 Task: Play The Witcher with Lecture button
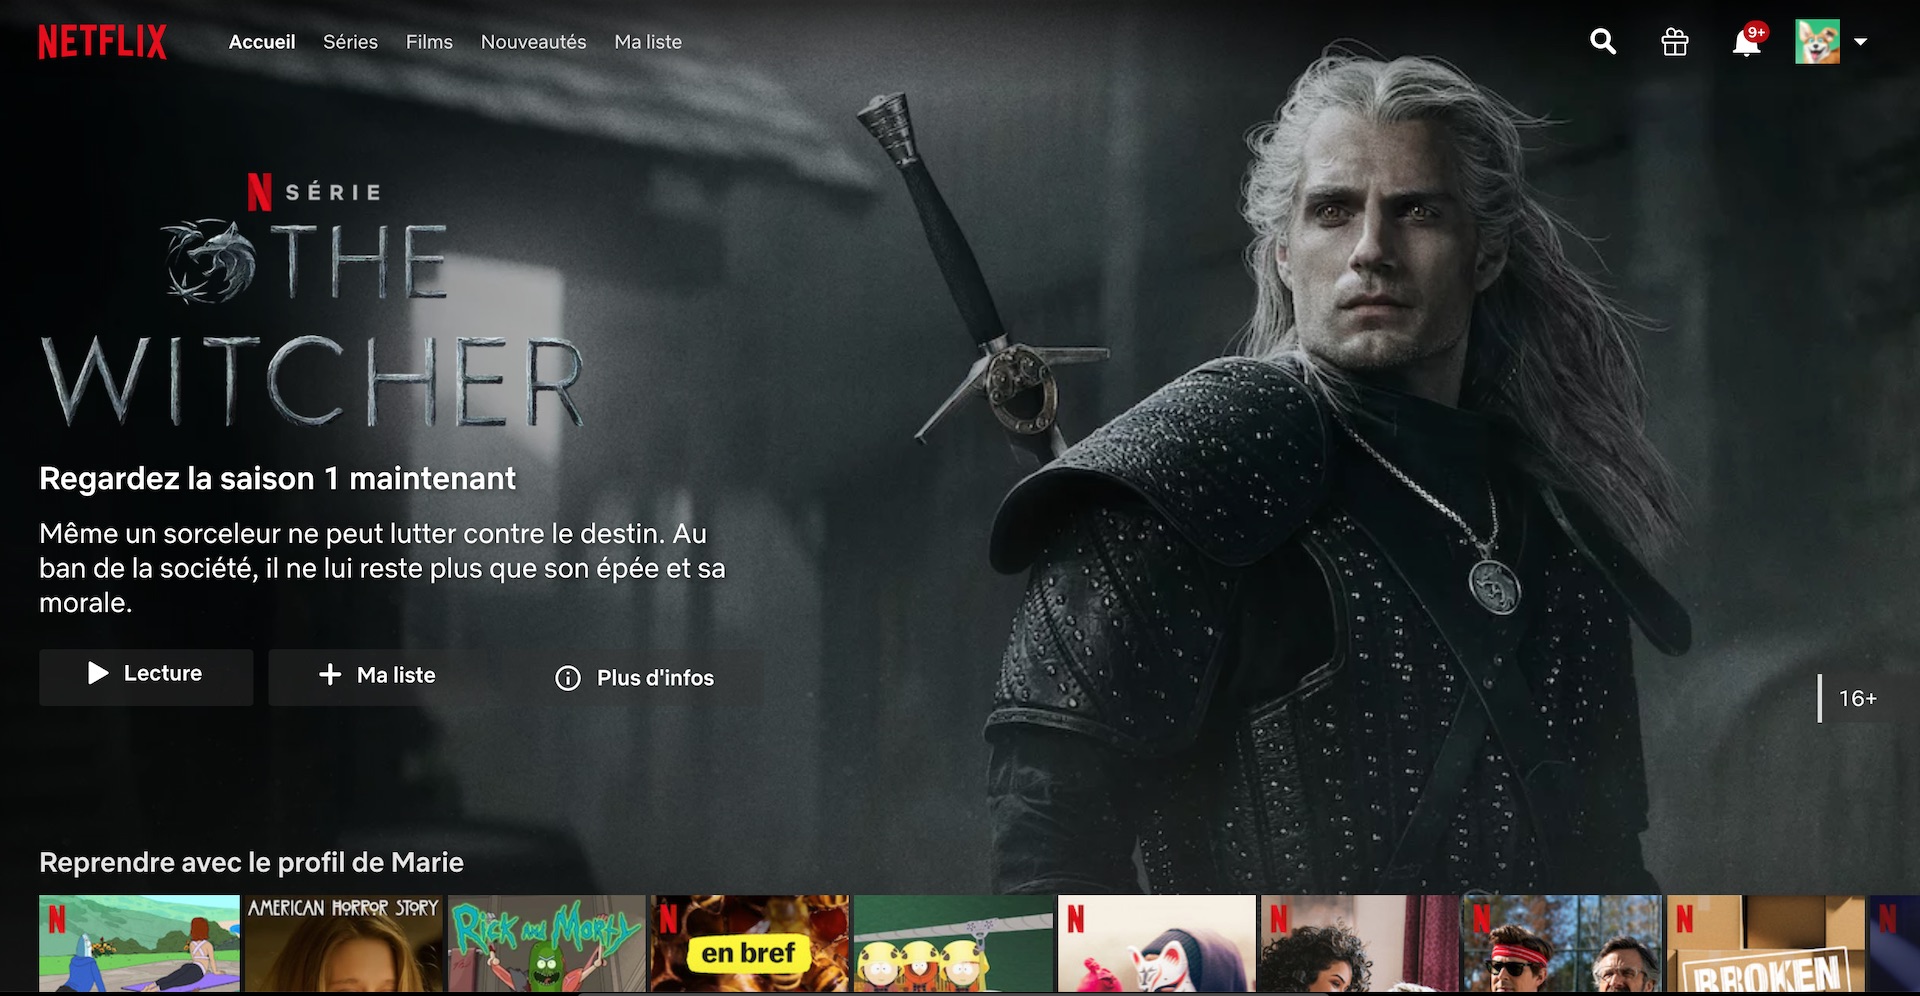pyautogui.click(x=146, y=676)
